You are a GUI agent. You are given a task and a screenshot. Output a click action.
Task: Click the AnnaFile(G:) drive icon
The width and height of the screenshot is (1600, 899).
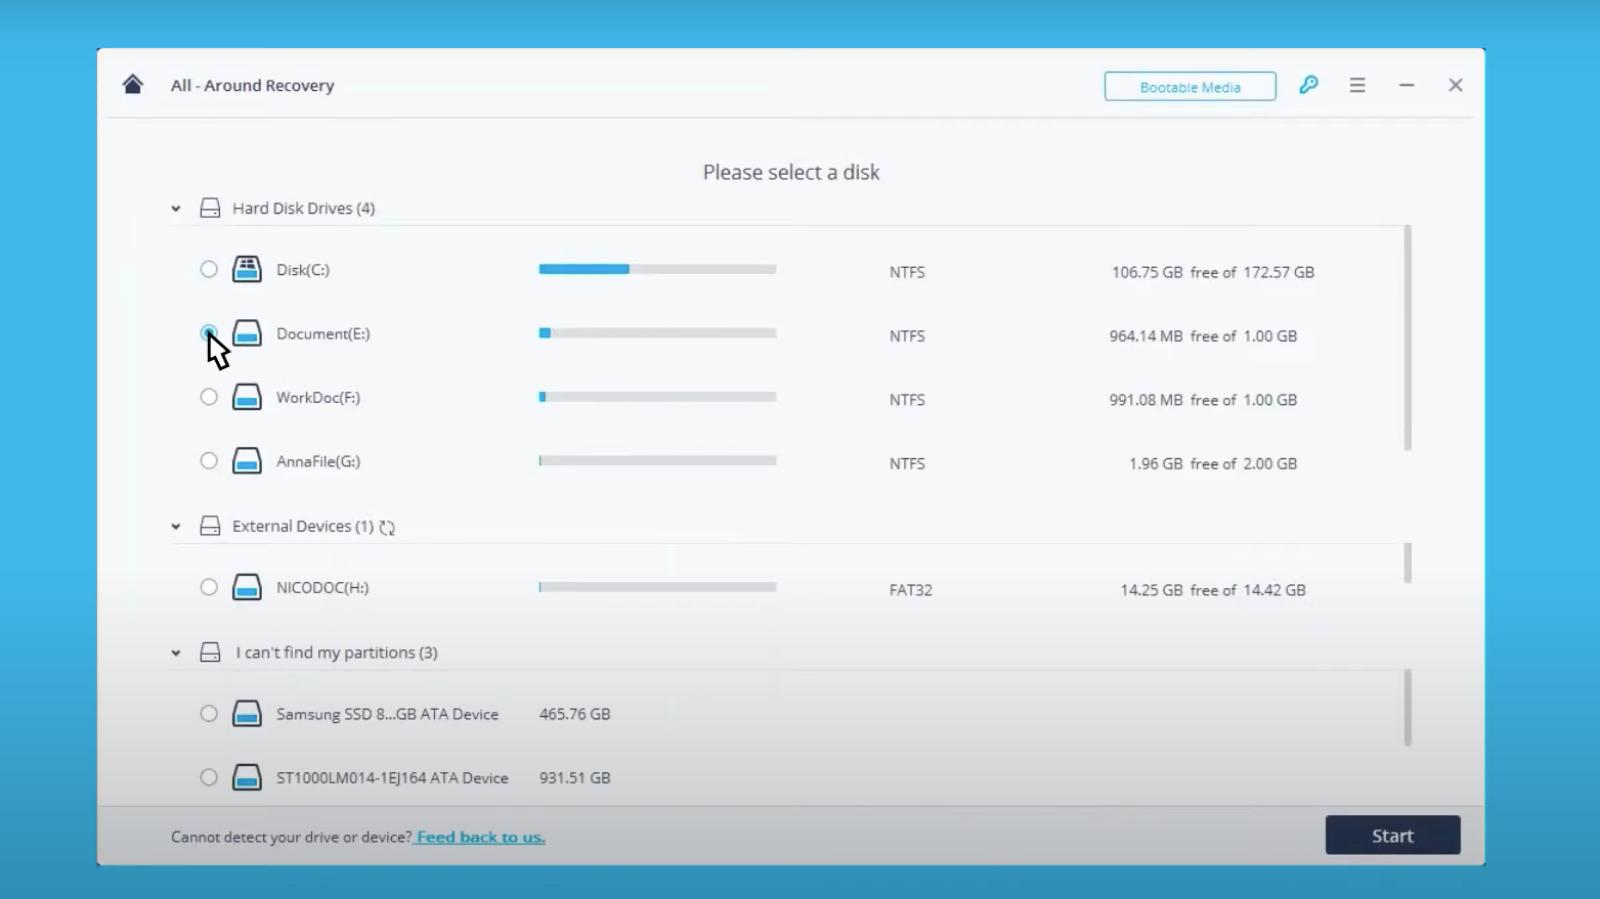tap(247, 461)
